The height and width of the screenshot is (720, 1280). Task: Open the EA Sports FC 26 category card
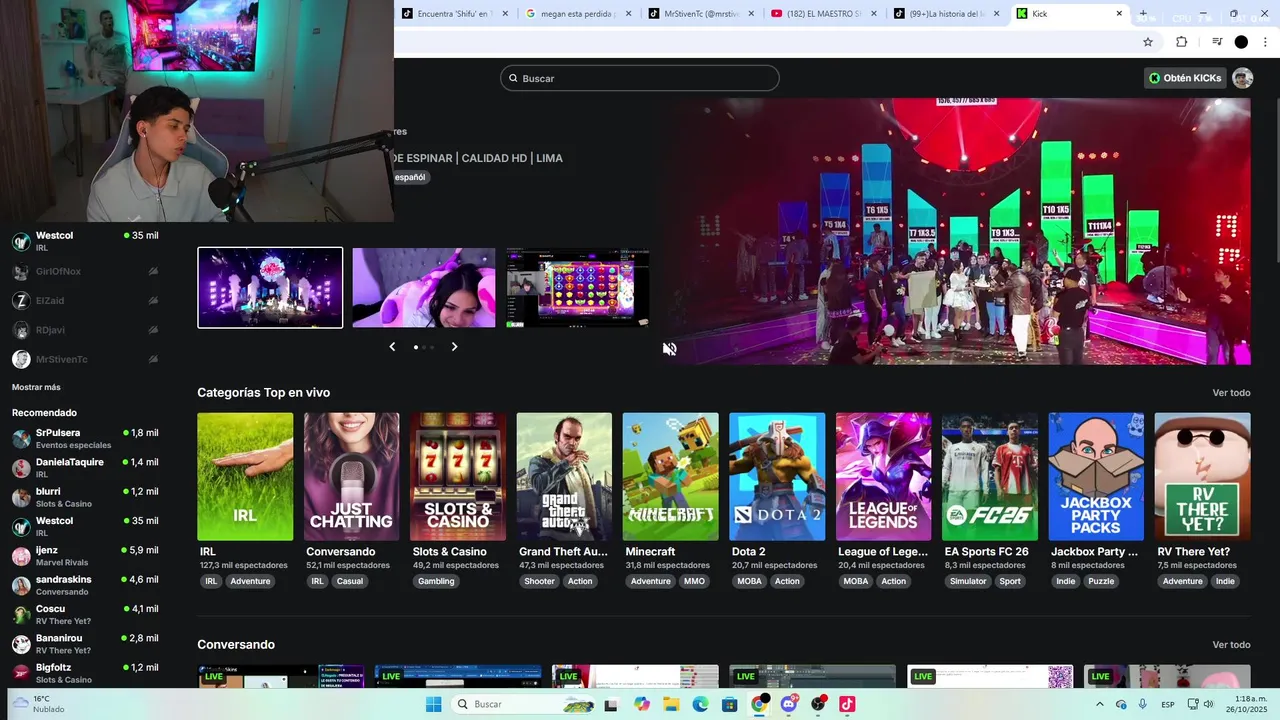coord(990,477)
